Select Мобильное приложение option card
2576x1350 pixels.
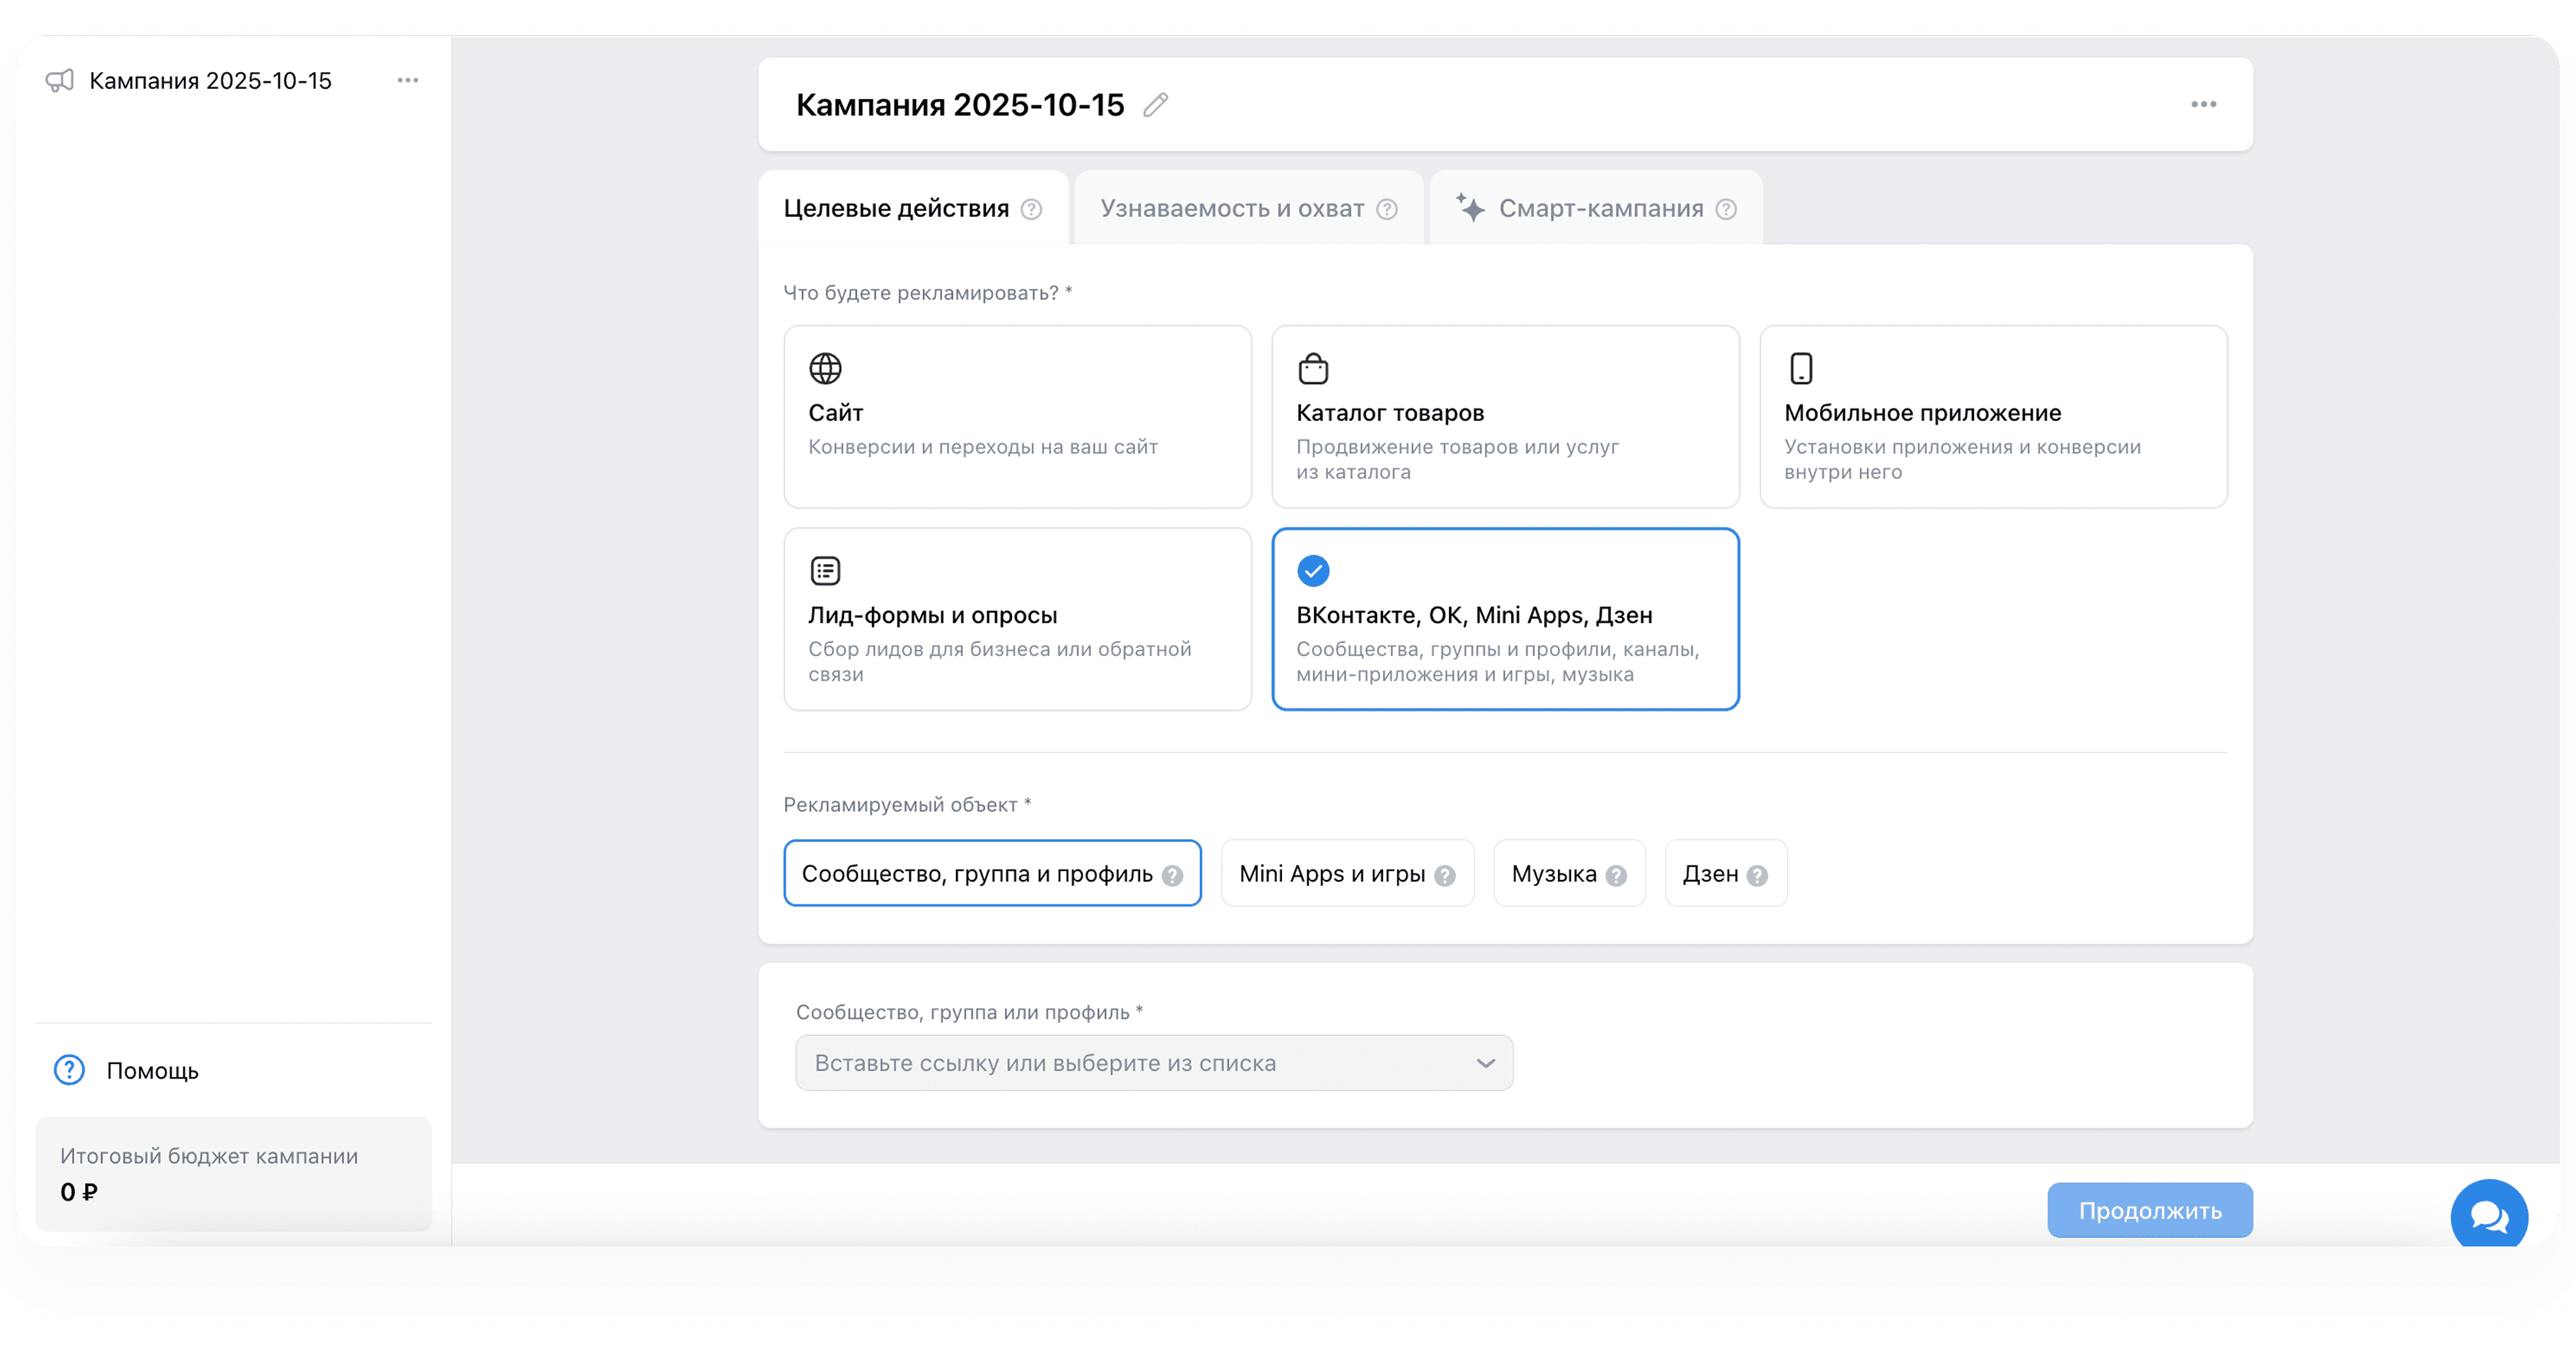(1993, 416)
